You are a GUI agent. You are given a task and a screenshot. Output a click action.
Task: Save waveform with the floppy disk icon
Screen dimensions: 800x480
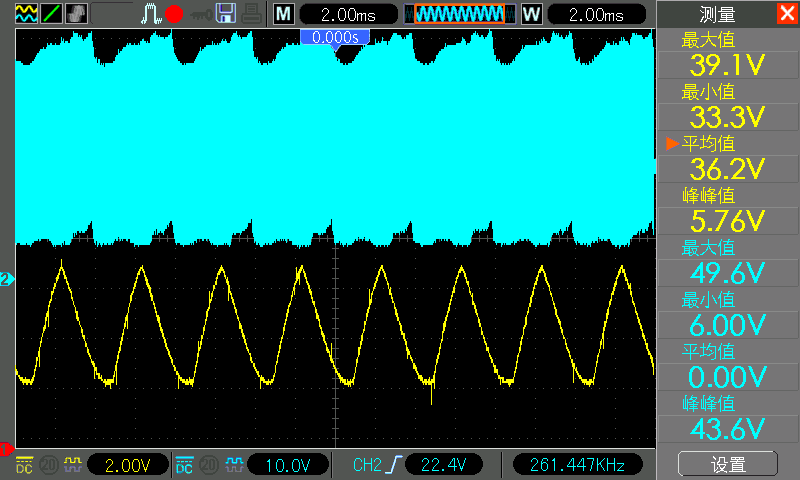click(226, 13)
